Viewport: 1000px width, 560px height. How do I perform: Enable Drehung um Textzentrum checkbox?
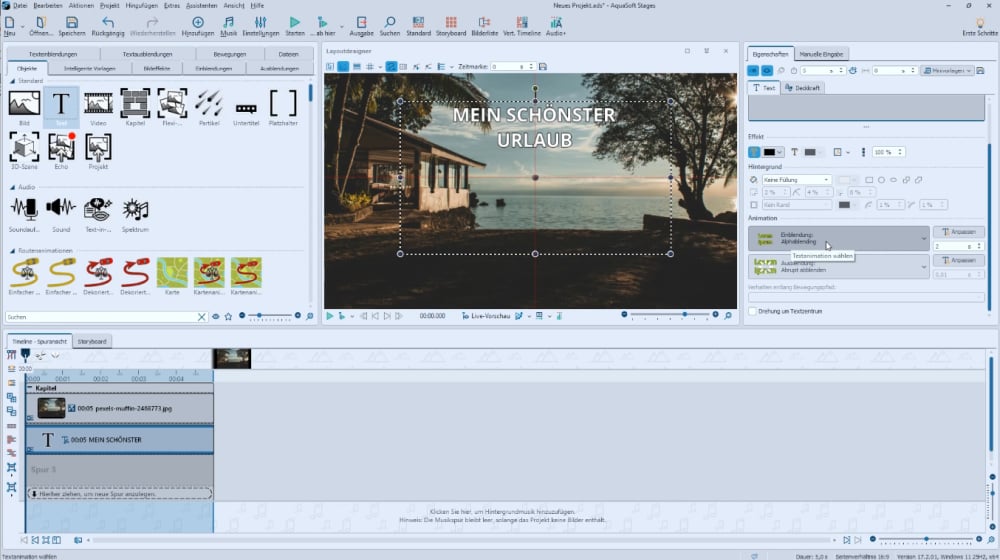753,311
